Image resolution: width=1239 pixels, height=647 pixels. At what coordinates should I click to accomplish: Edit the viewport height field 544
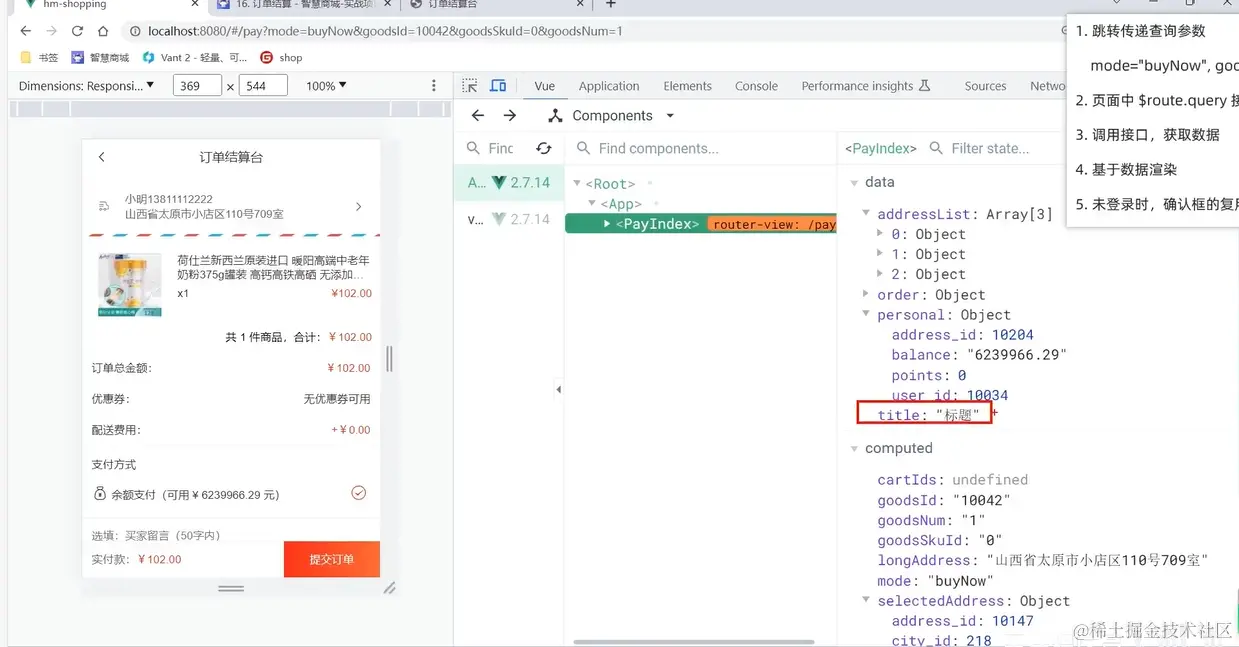[x=264, y=86]
